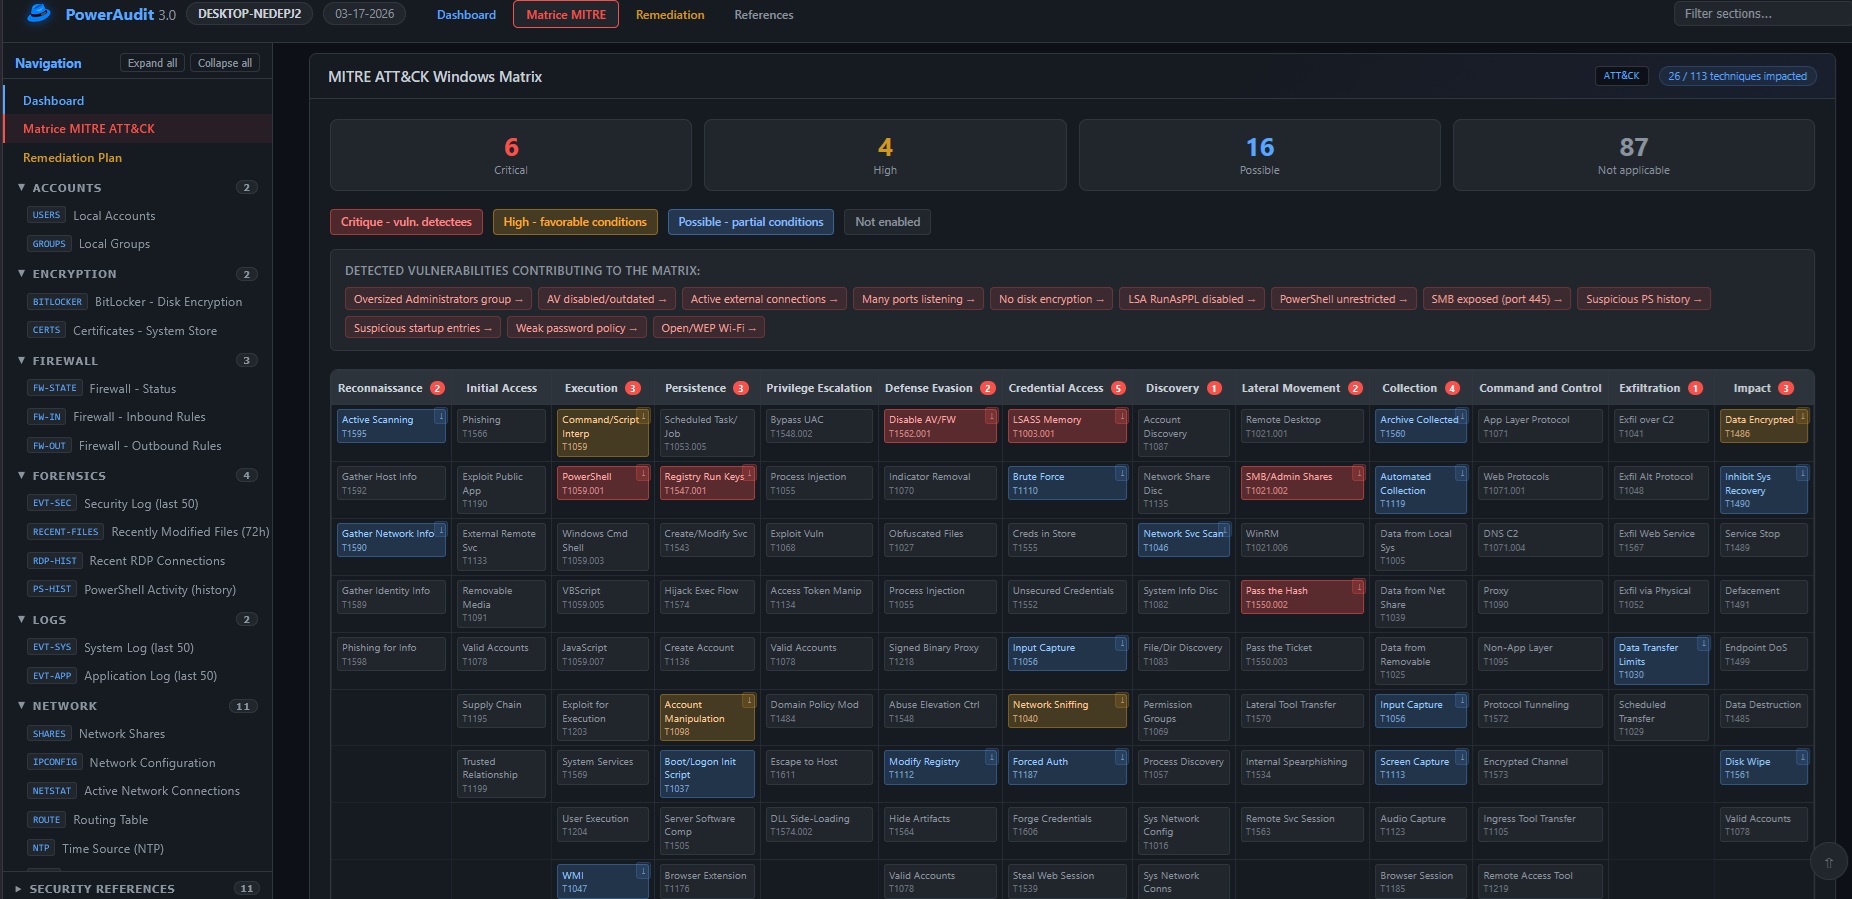Click the ATT&CK badge in matrix header
The width and height of the screenshot is (1852, 899).
pos(1621,76)
